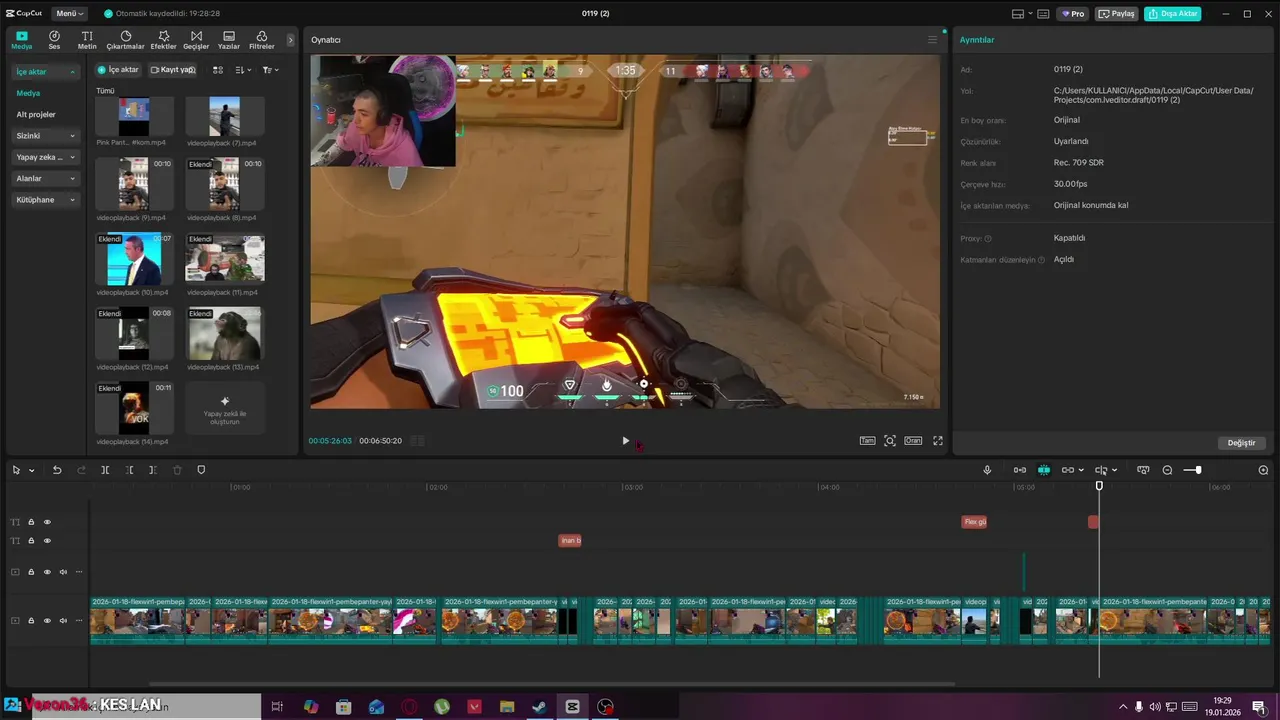1280x720 pixels.
Task: Open the Metin text tab
Action: (x=87, y=40)
